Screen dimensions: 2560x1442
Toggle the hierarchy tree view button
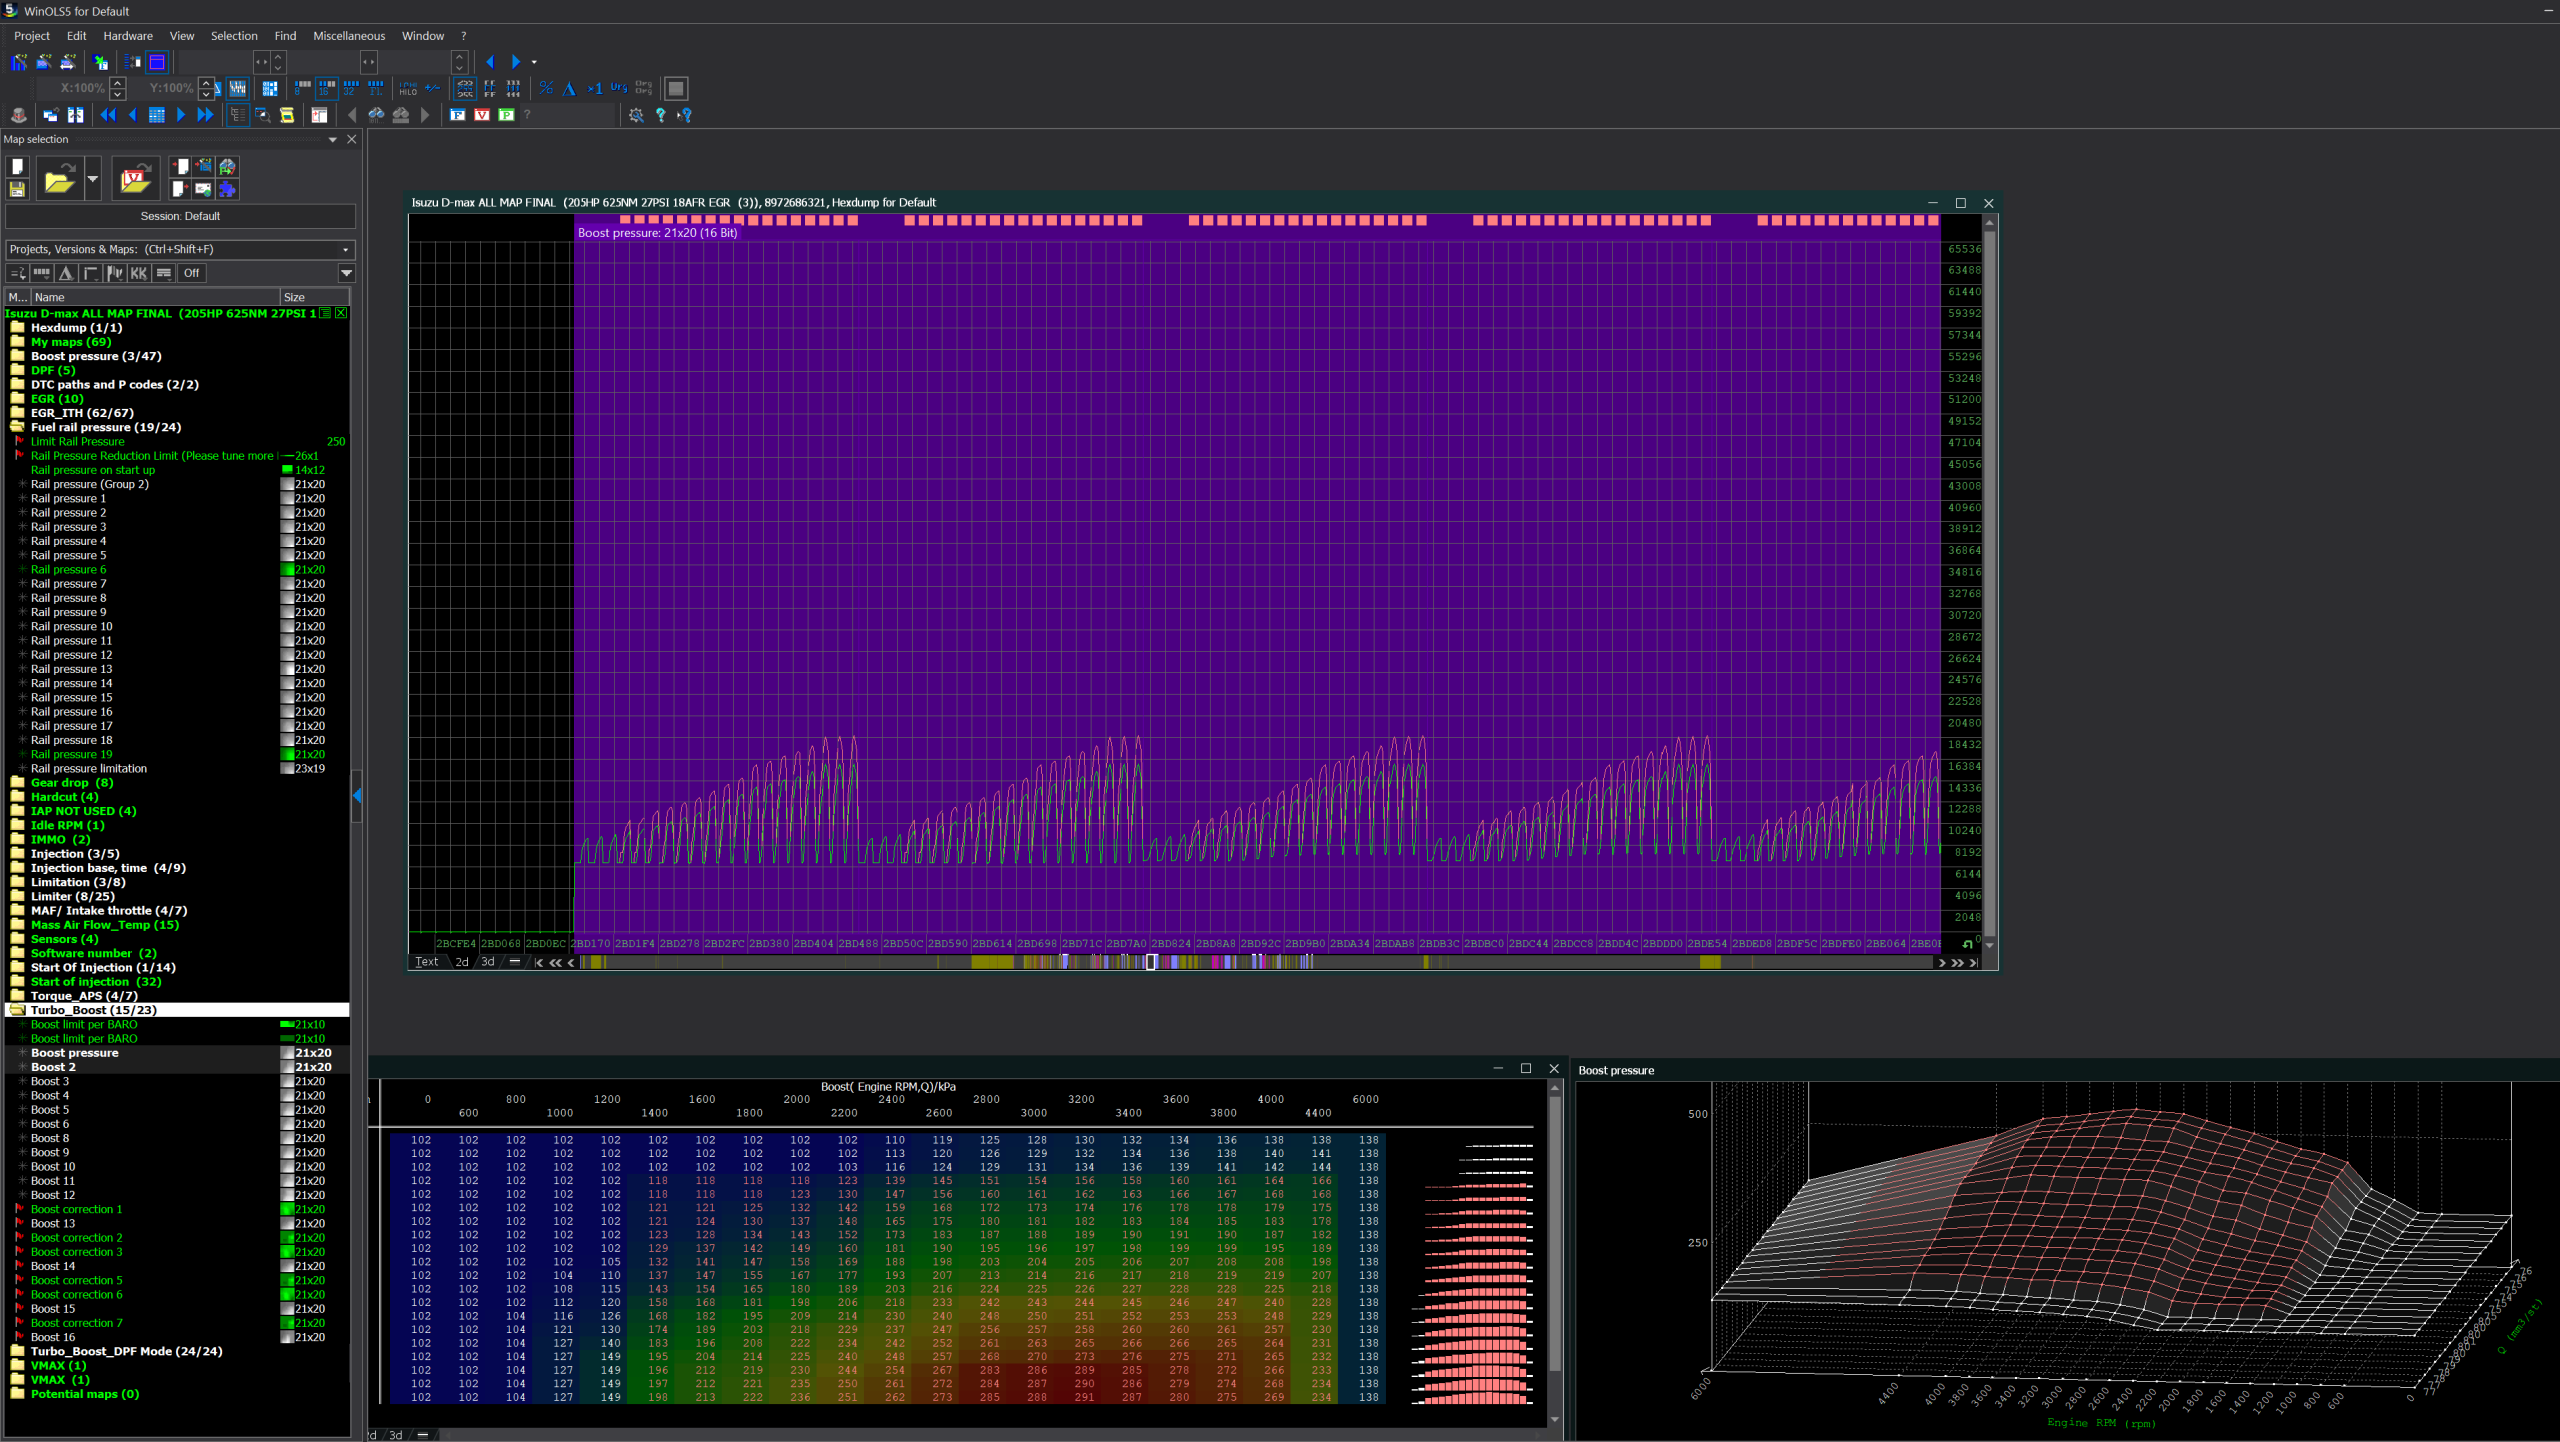pos(238,115)
